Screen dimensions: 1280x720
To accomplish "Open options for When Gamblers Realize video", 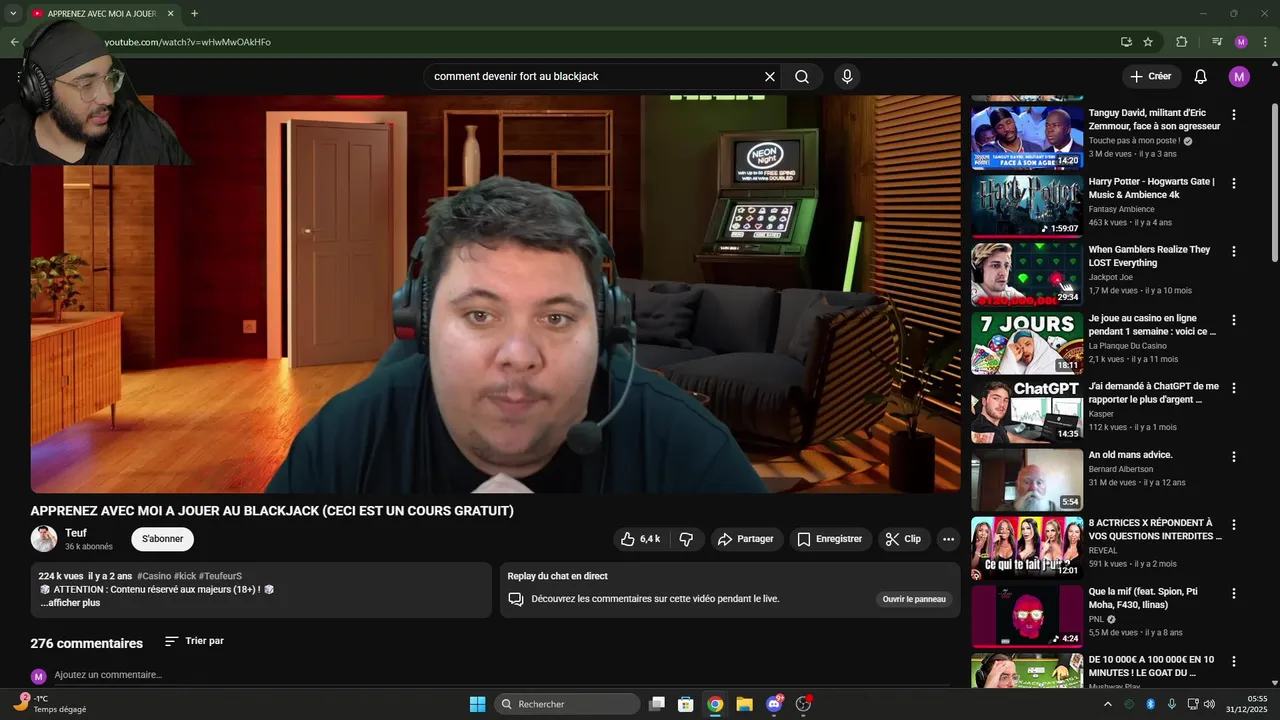I will click(x=1233, y=252).
